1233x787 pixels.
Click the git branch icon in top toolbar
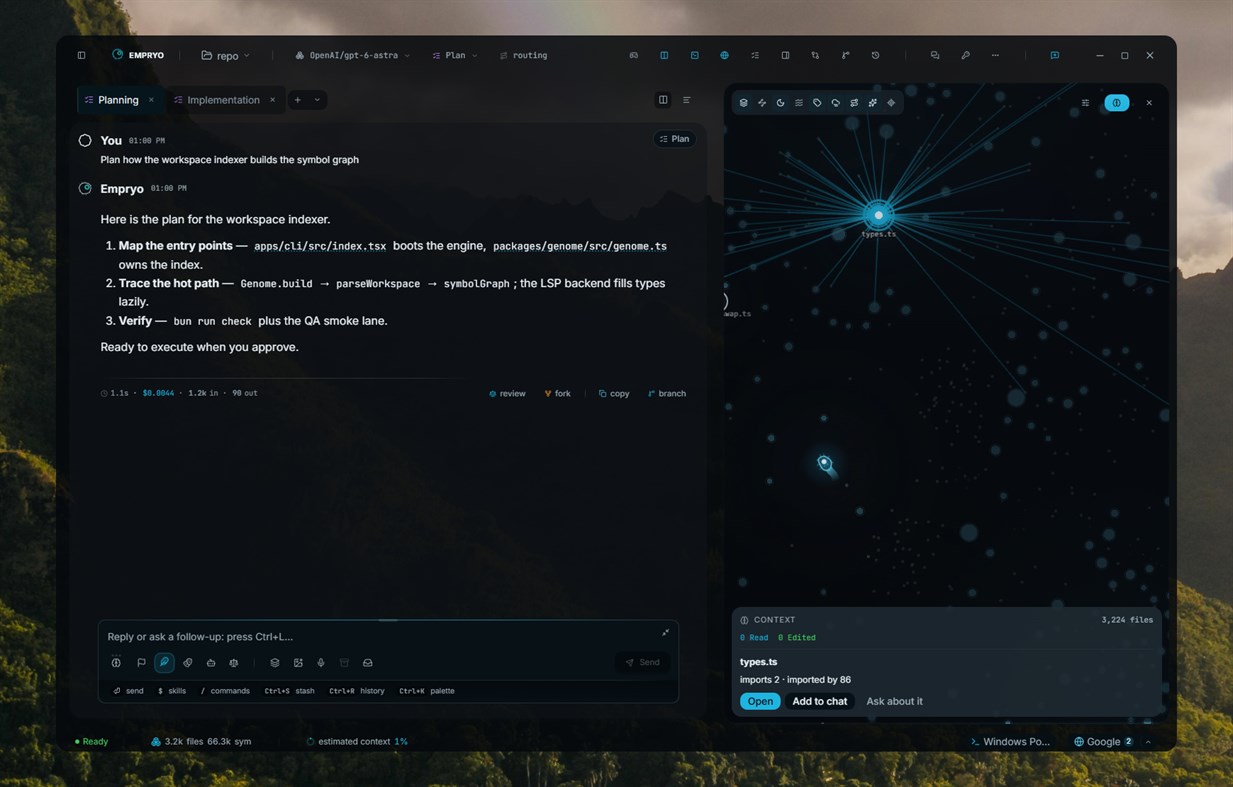[845, 55]
